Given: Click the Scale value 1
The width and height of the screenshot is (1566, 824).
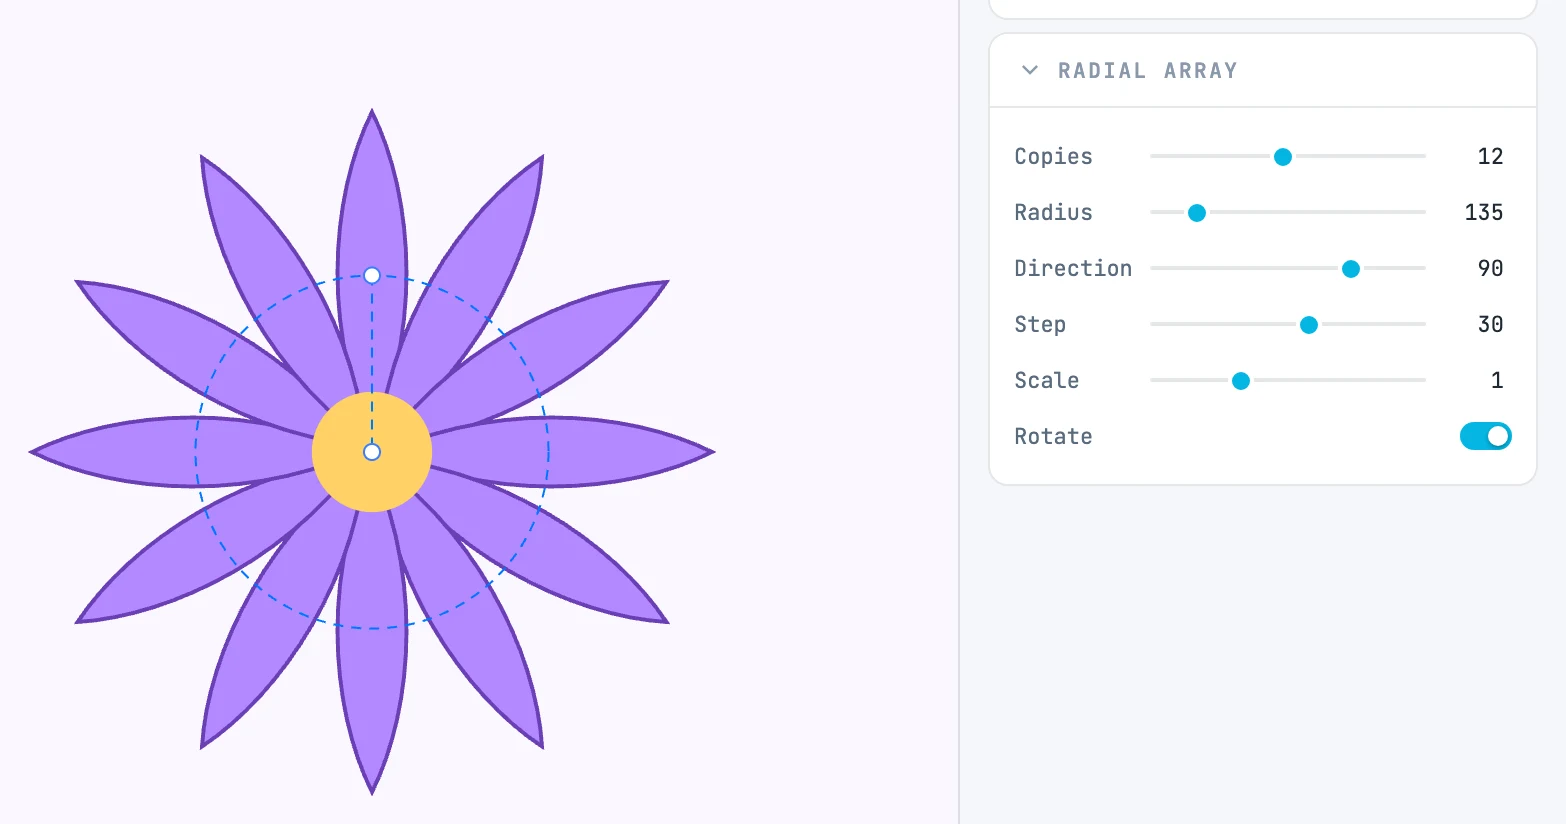Looking at the screenshot, I should 1497,380.
